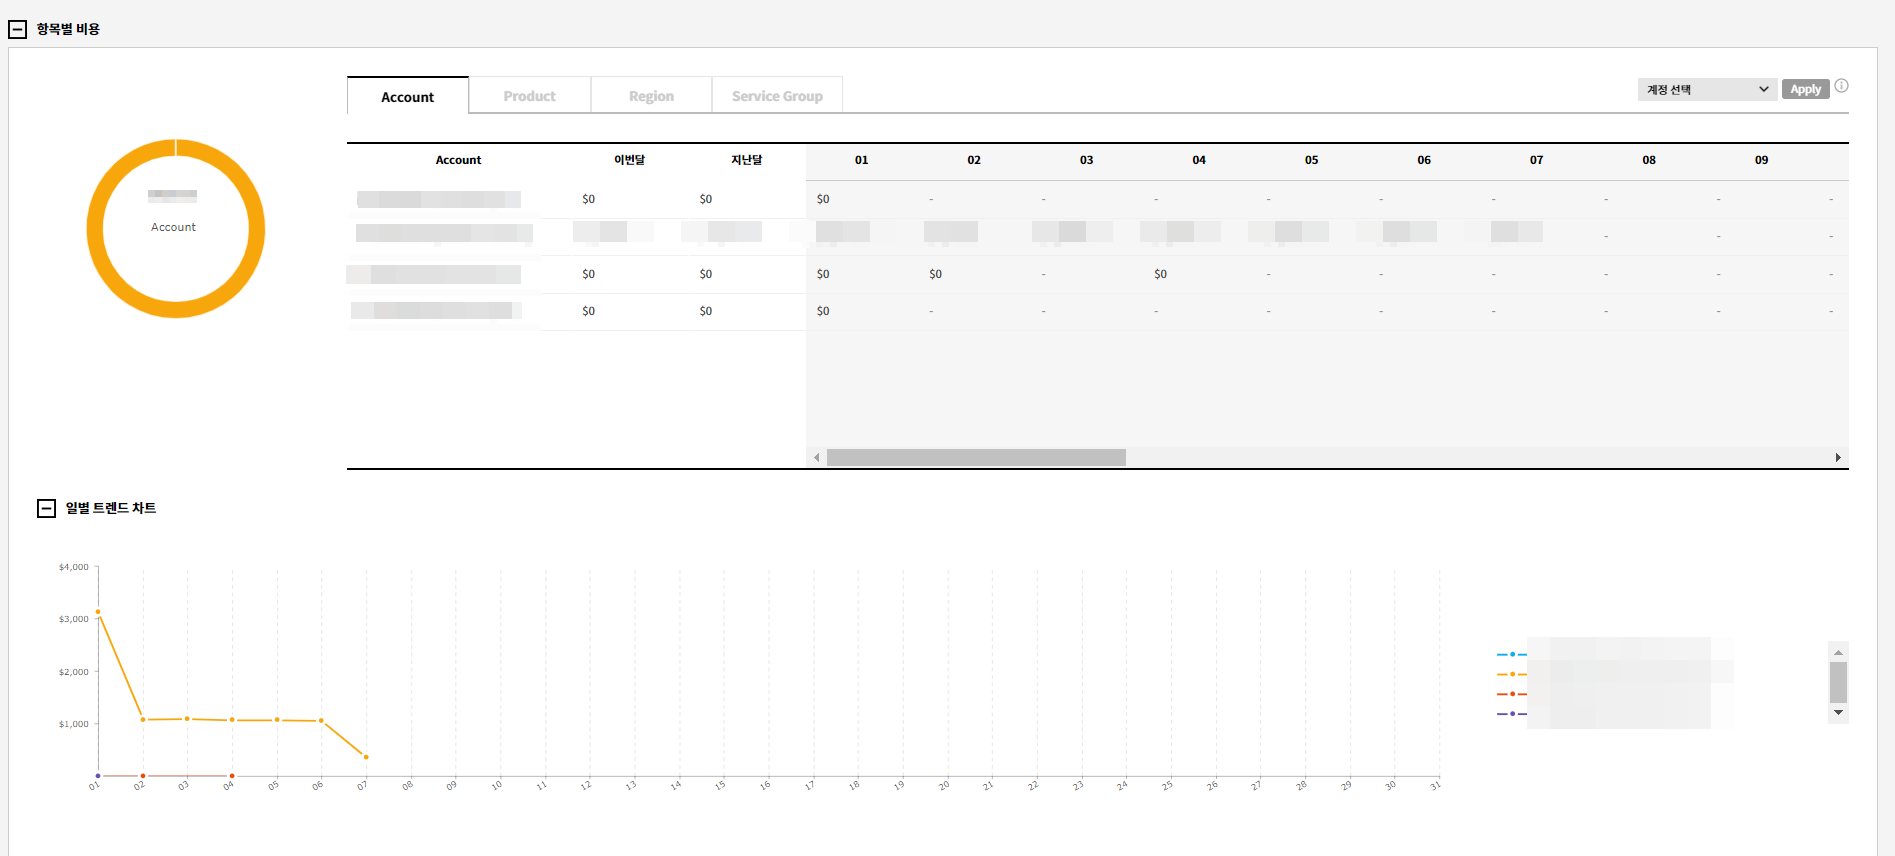Viewport: 1895px width, 856px height.
Task: Sort by the 이번달 column header
Action: [x=629, y=160]
